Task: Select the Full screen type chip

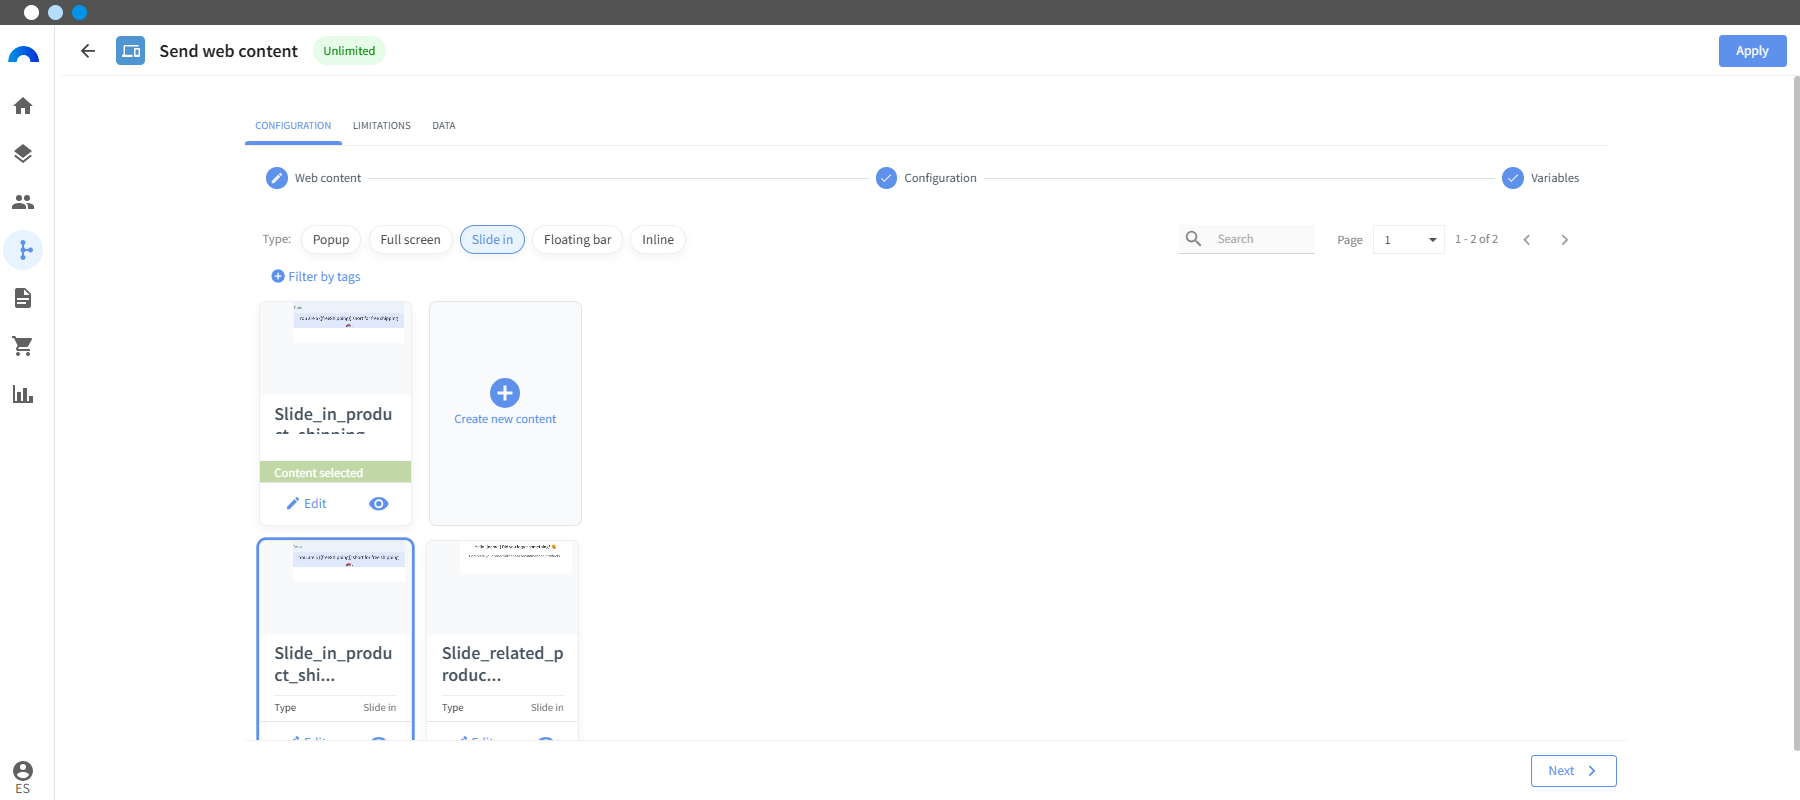Action: [410, 240]
